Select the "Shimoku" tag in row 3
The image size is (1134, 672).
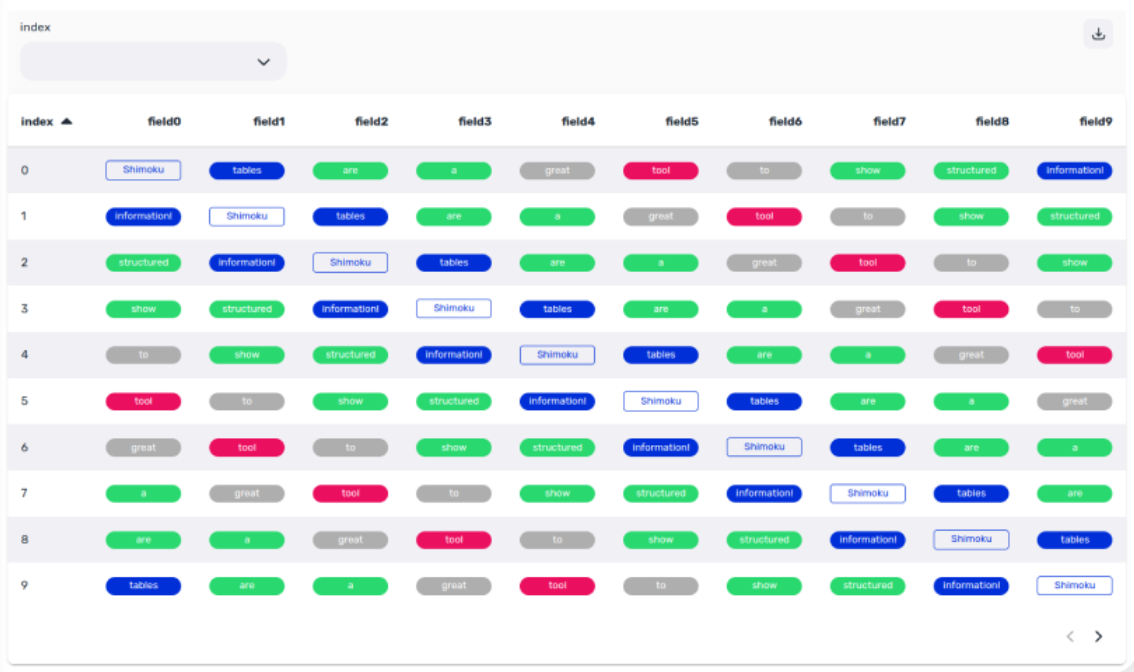453,308
